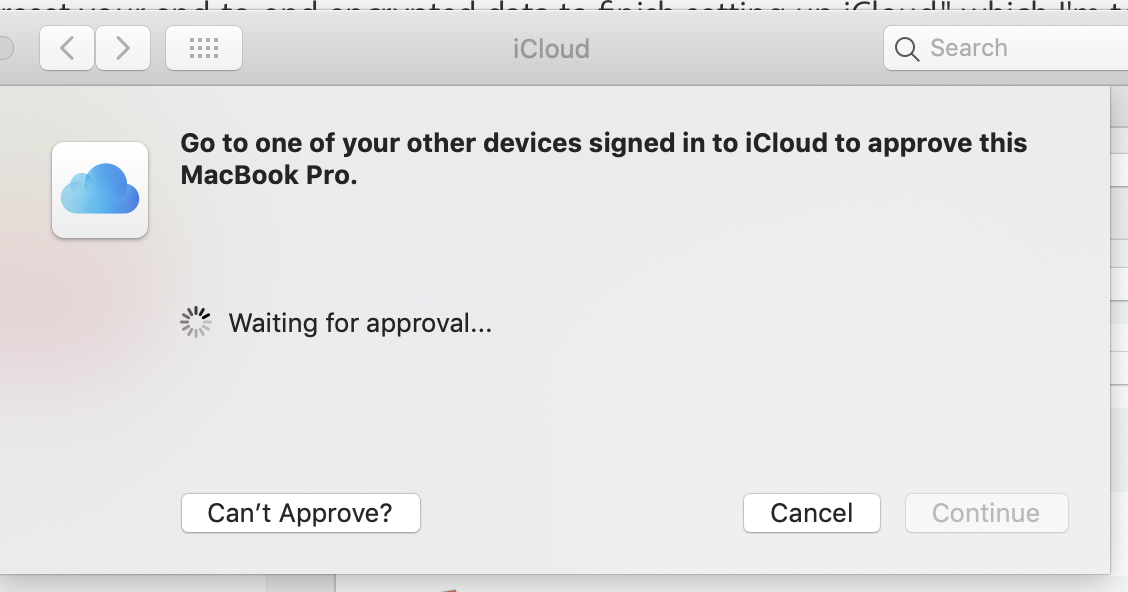Viewport: 1128px width, 592px height.
Task: Click the iCloud window title
Action: point(551,48)
